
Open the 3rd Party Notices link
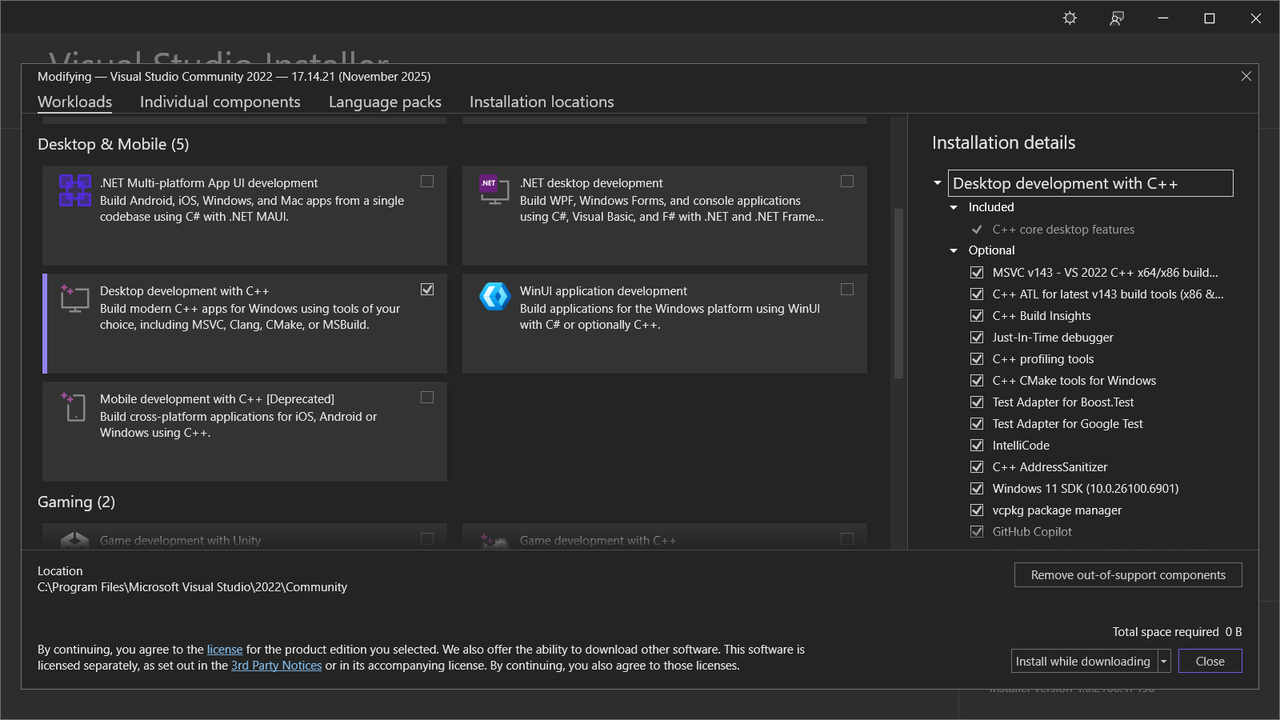(276, 665)
